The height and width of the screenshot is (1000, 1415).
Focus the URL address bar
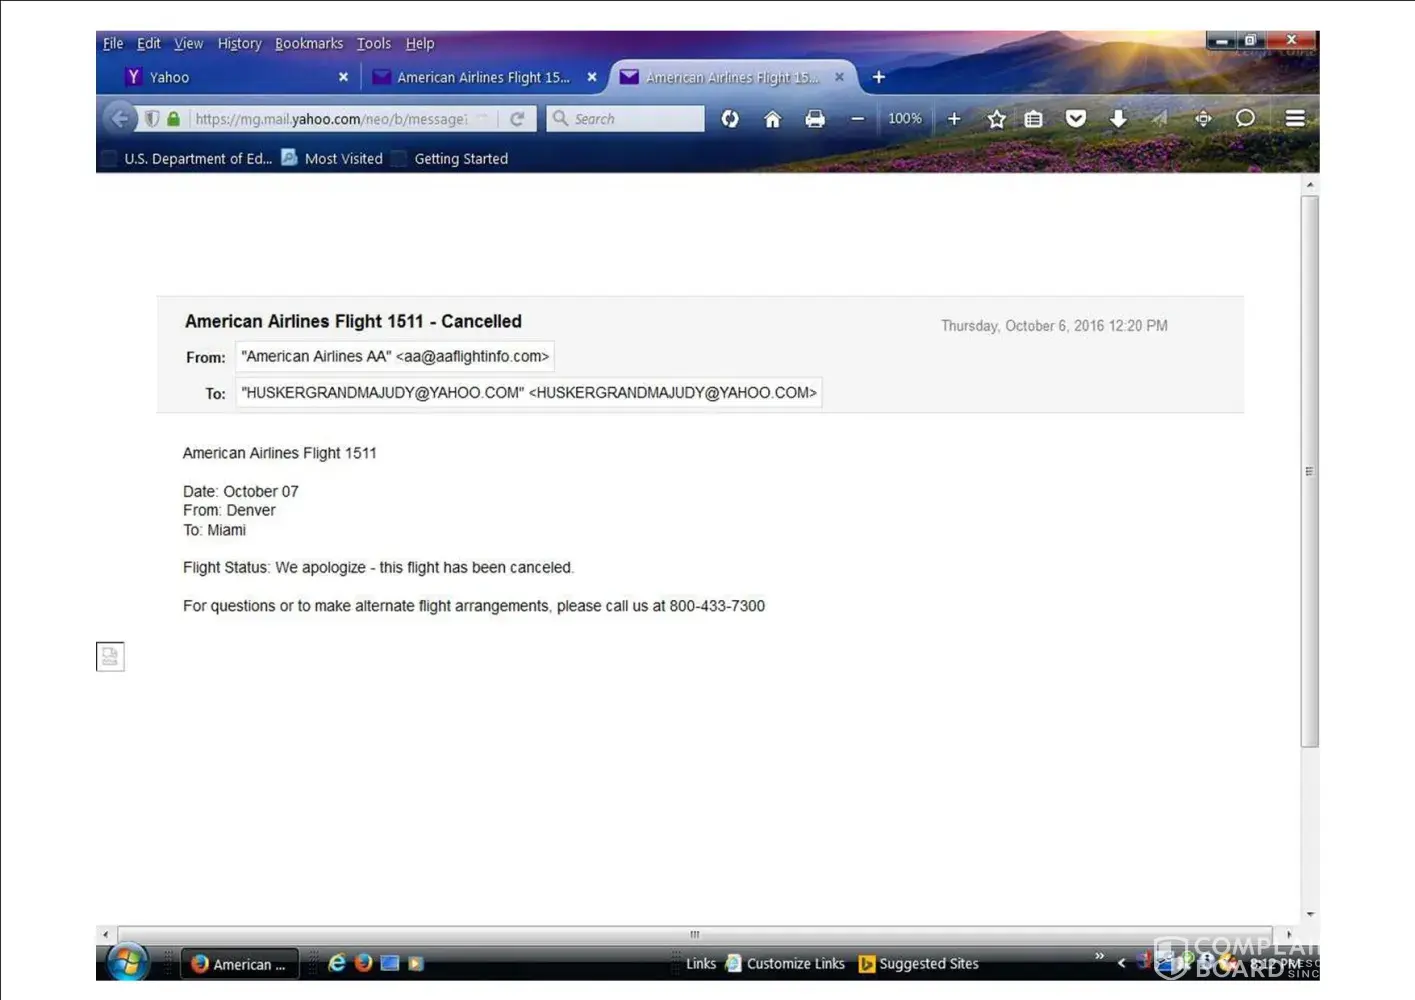330,119
